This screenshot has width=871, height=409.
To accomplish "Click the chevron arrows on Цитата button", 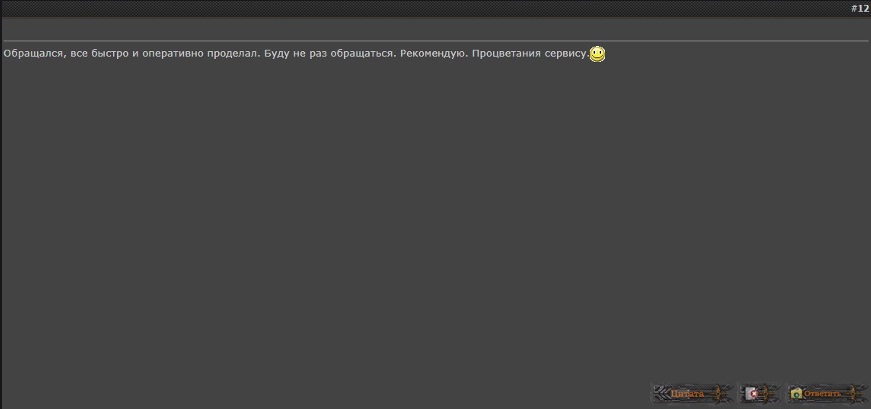I will coord(661,394).
